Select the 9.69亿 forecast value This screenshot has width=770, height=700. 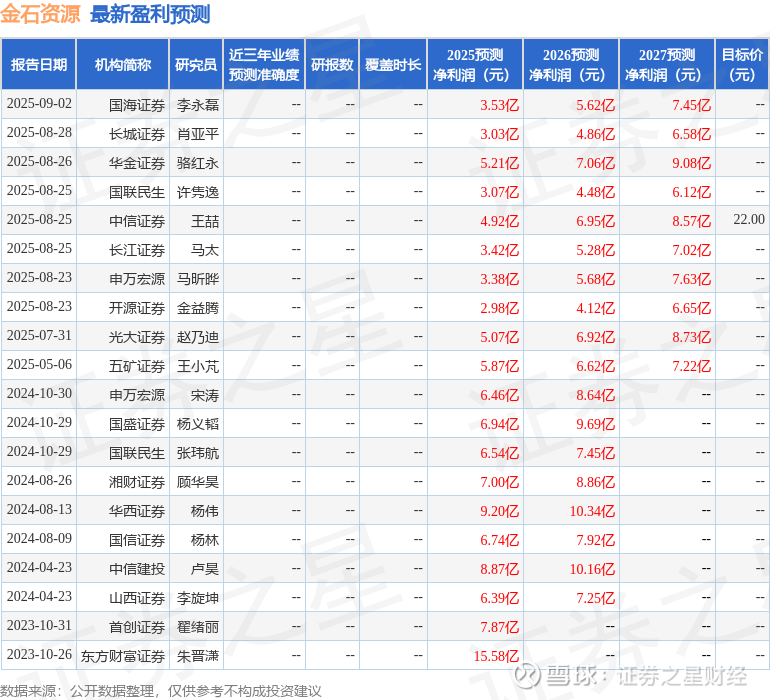596,424
